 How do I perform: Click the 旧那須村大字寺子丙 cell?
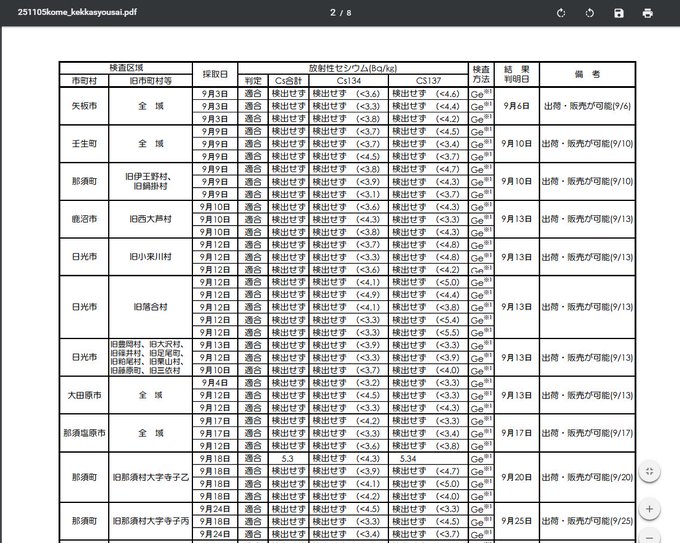[x=150, y=521]
